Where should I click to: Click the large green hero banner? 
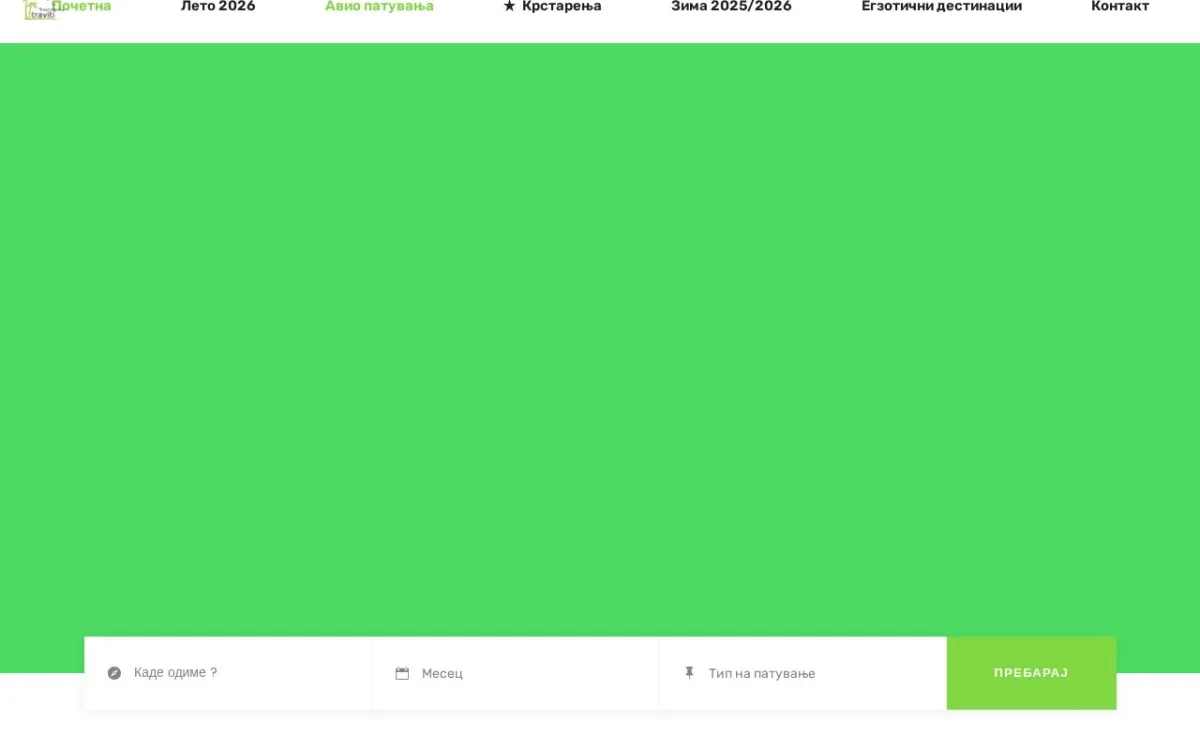600,340
